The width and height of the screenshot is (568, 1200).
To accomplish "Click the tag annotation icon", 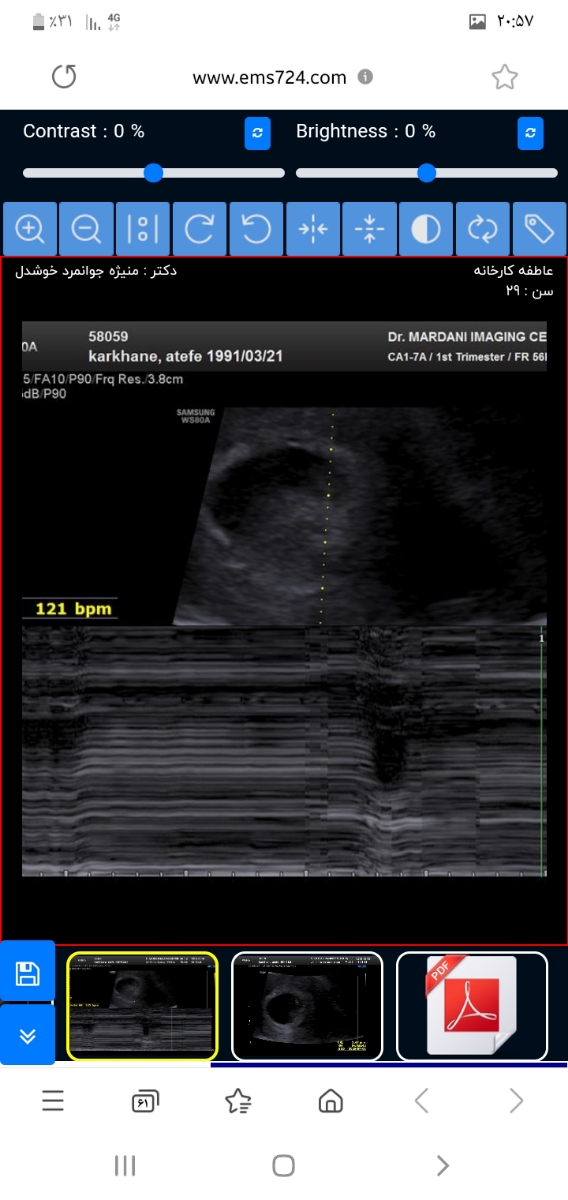I will [539, 229].
